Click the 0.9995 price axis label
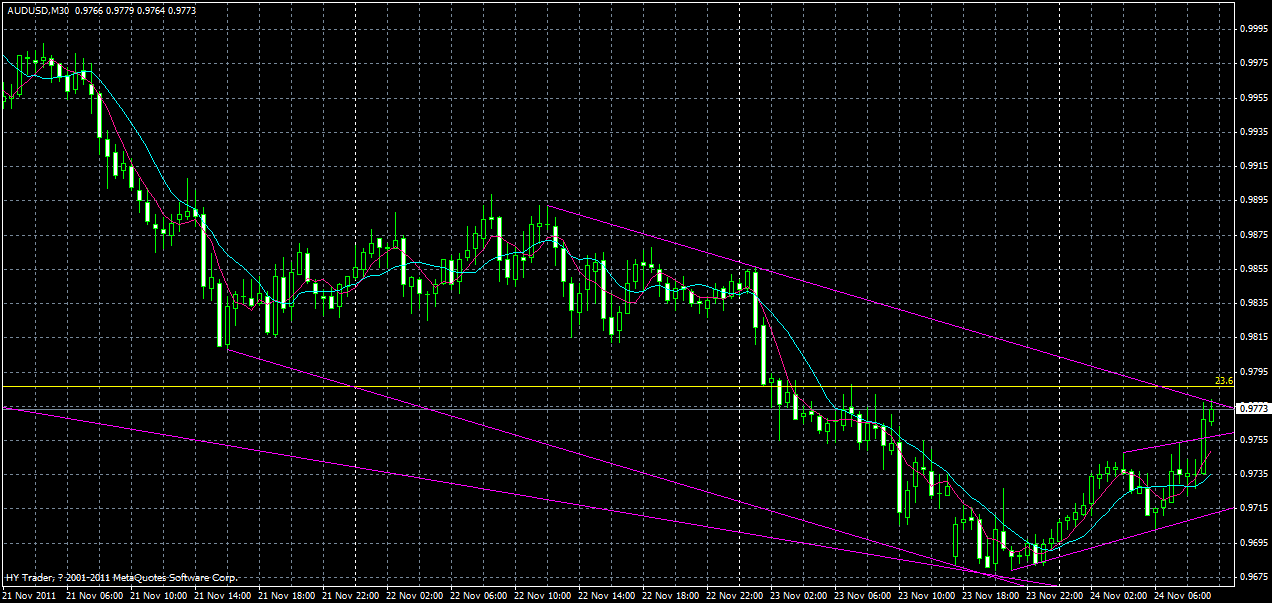Image resolution: width=1272 pixels, height=603 pixels. point(1254,30)
